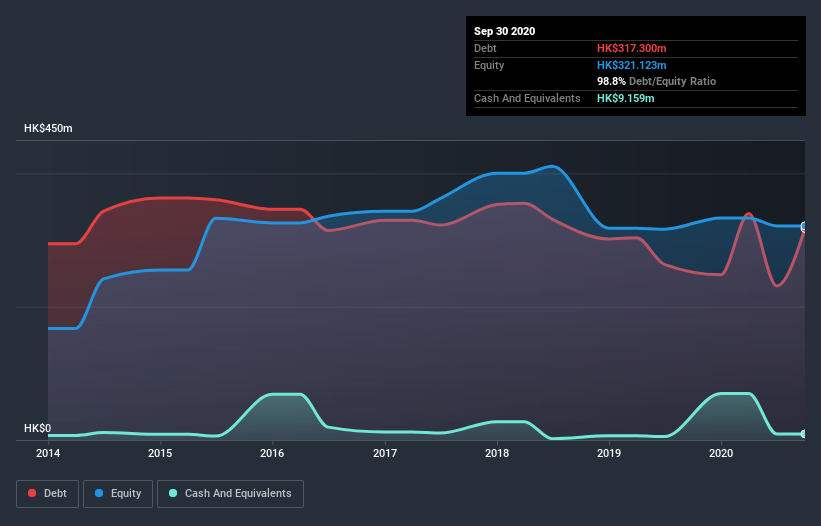Select the 2016 x-axis label
This screenshot has width=821, height=526.
[272, 453]
